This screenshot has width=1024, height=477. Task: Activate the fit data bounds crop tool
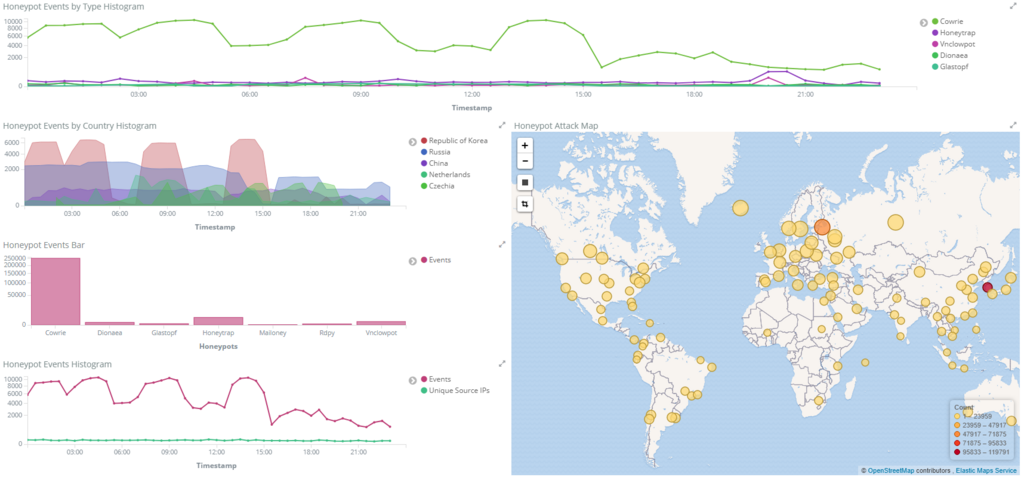[524, 204]
